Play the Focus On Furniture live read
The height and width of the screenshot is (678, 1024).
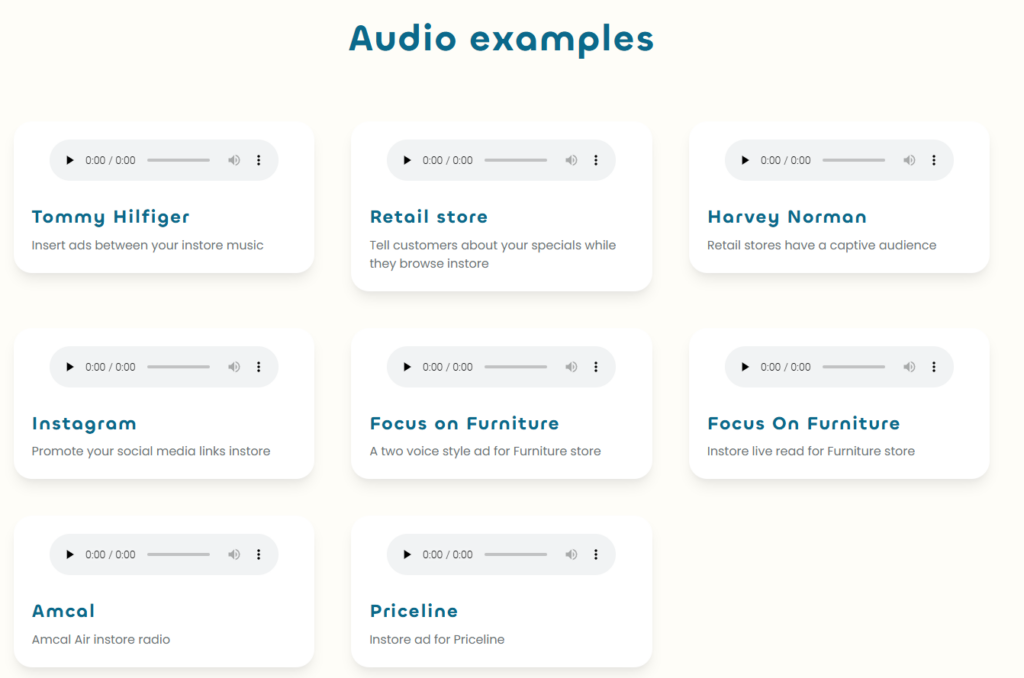745,367
